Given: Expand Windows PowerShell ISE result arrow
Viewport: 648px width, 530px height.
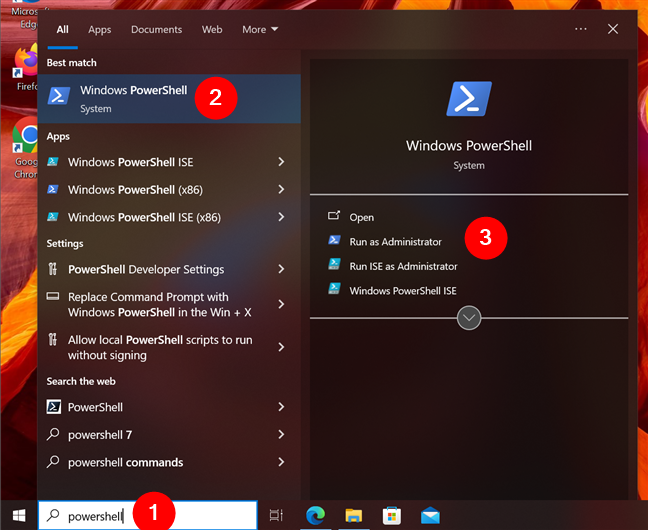Looking at the screenshot, I should pos(281,162).
